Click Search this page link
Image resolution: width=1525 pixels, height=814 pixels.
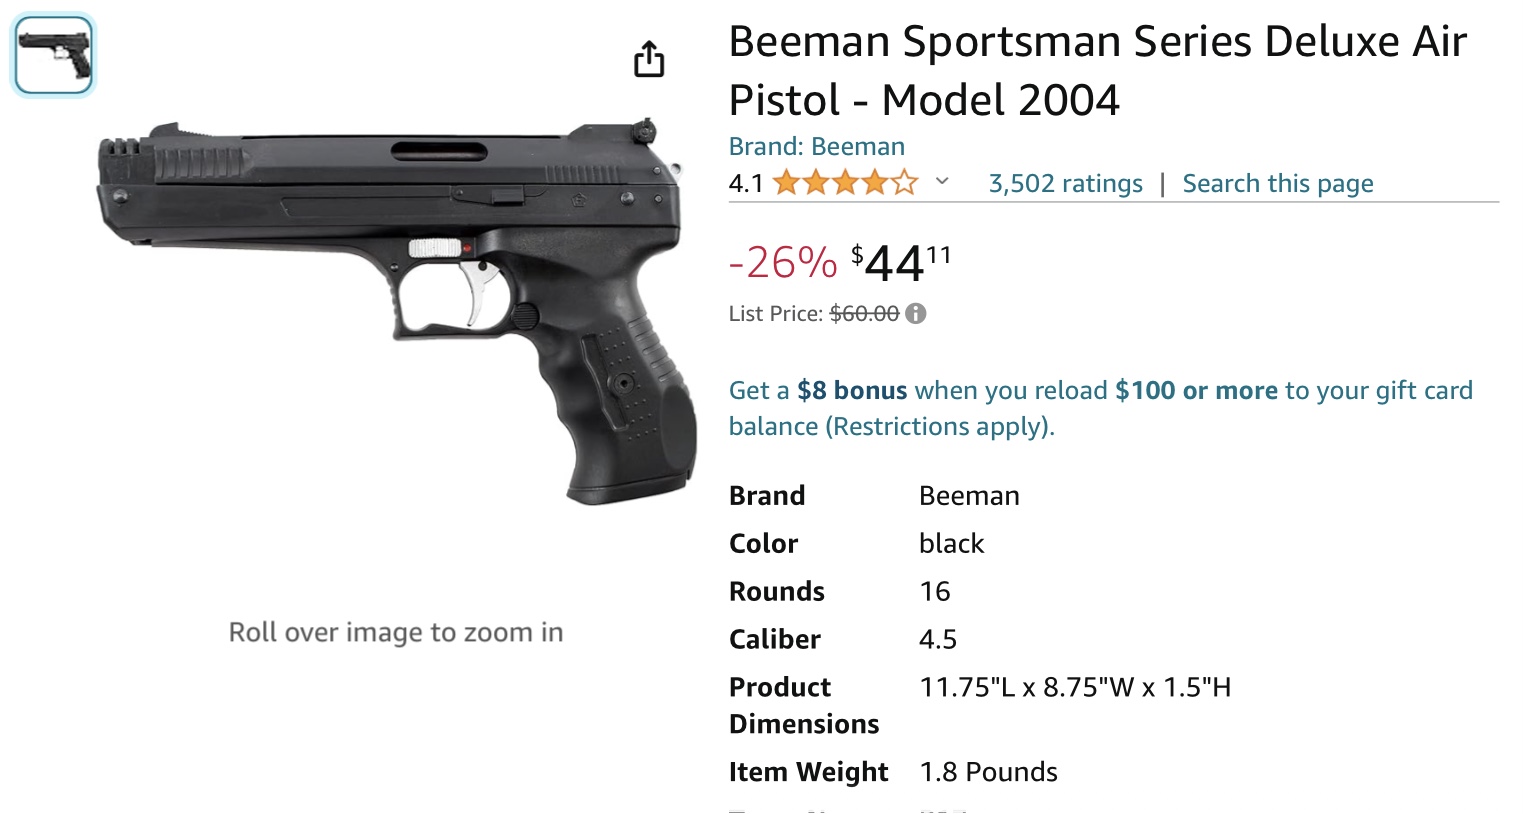click(1277, 184)
